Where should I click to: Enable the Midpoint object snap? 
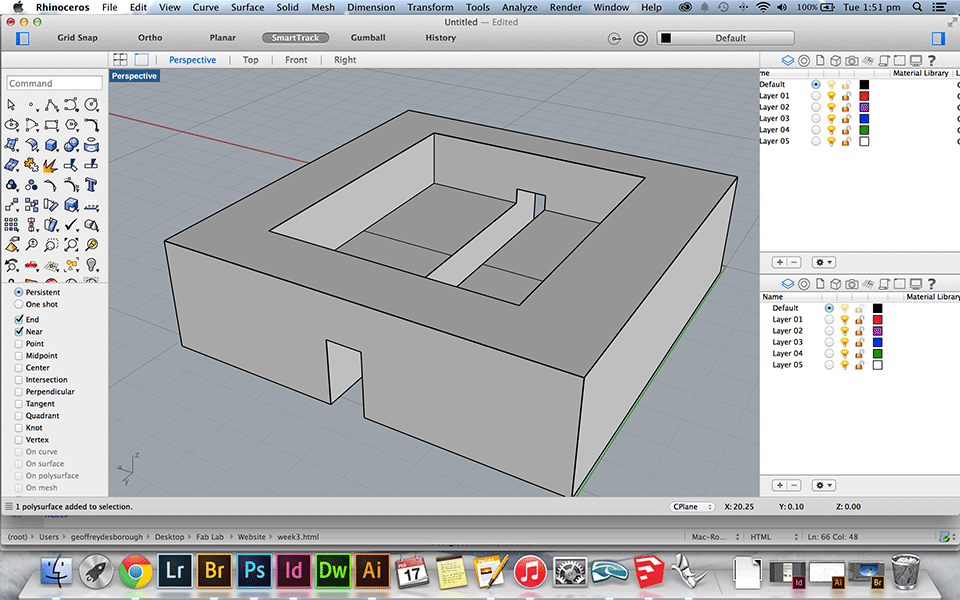pos(19,356)
